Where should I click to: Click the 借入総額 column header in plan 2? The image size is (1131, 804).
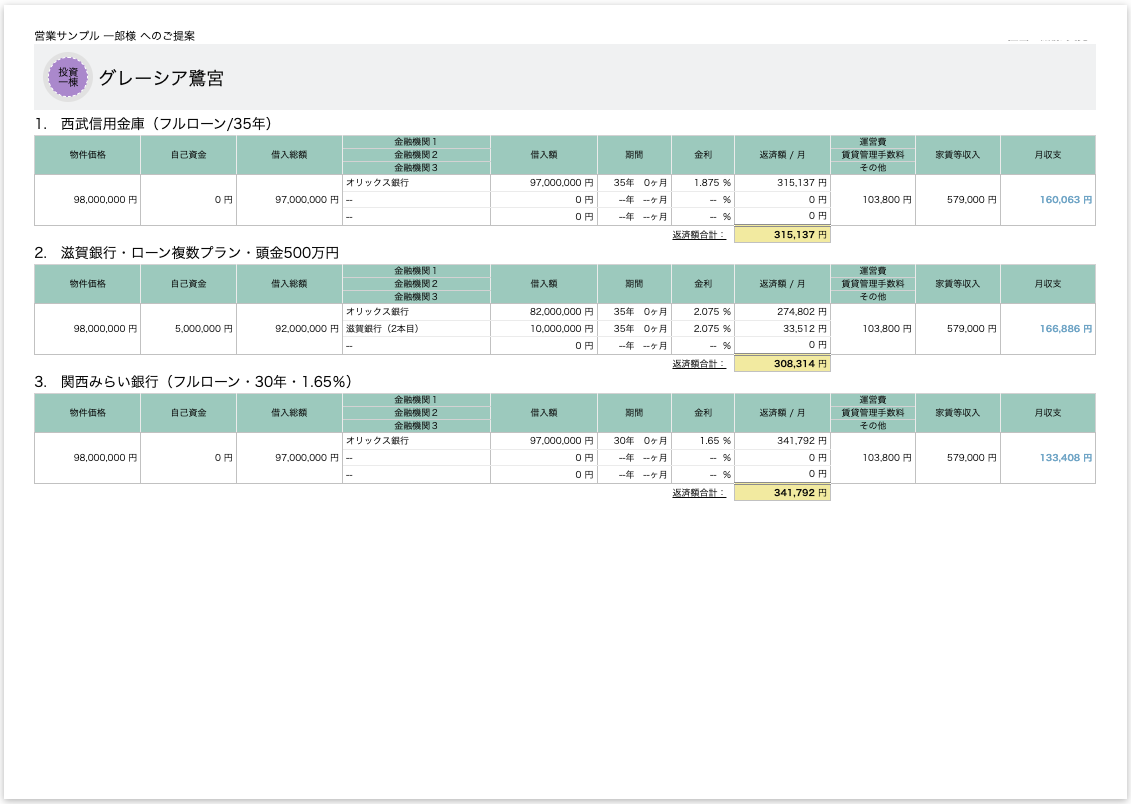289,284
